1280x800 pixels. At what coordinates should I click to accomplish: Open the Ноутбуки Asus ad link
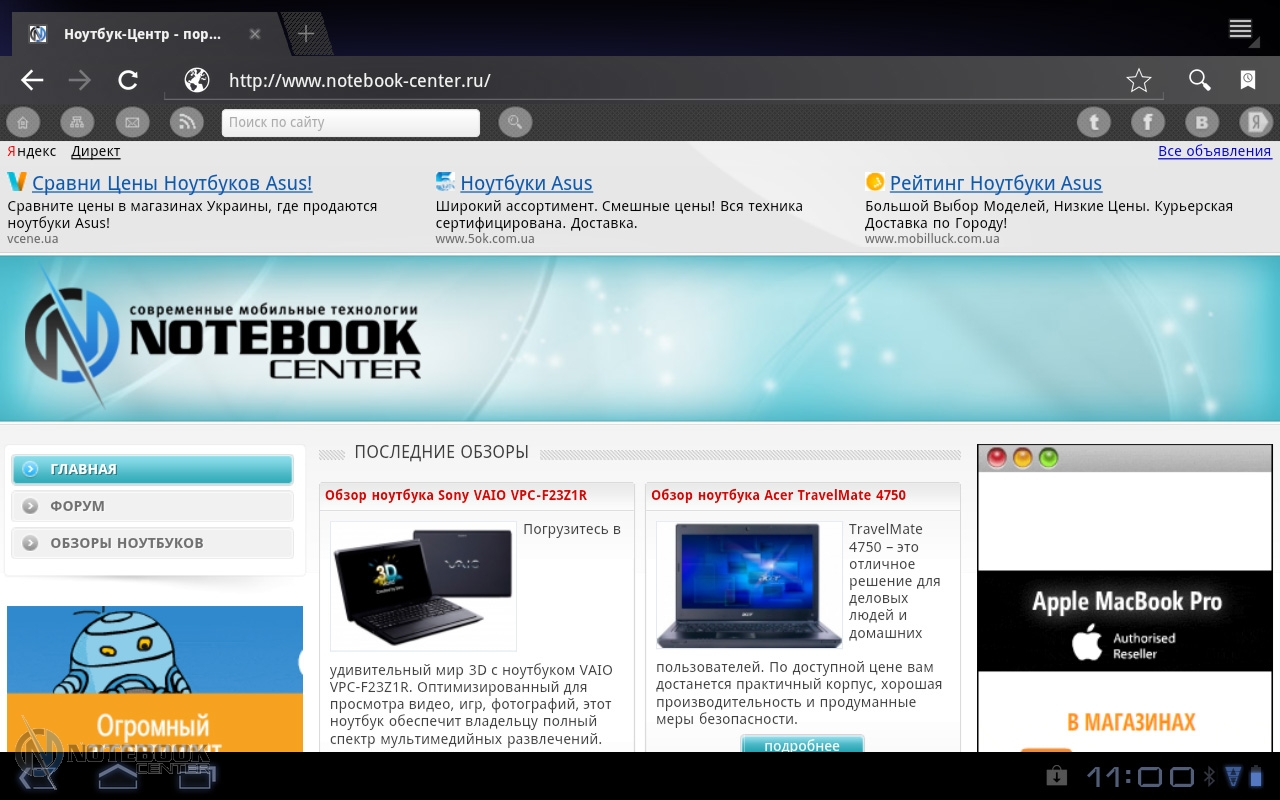click(526, 183)
